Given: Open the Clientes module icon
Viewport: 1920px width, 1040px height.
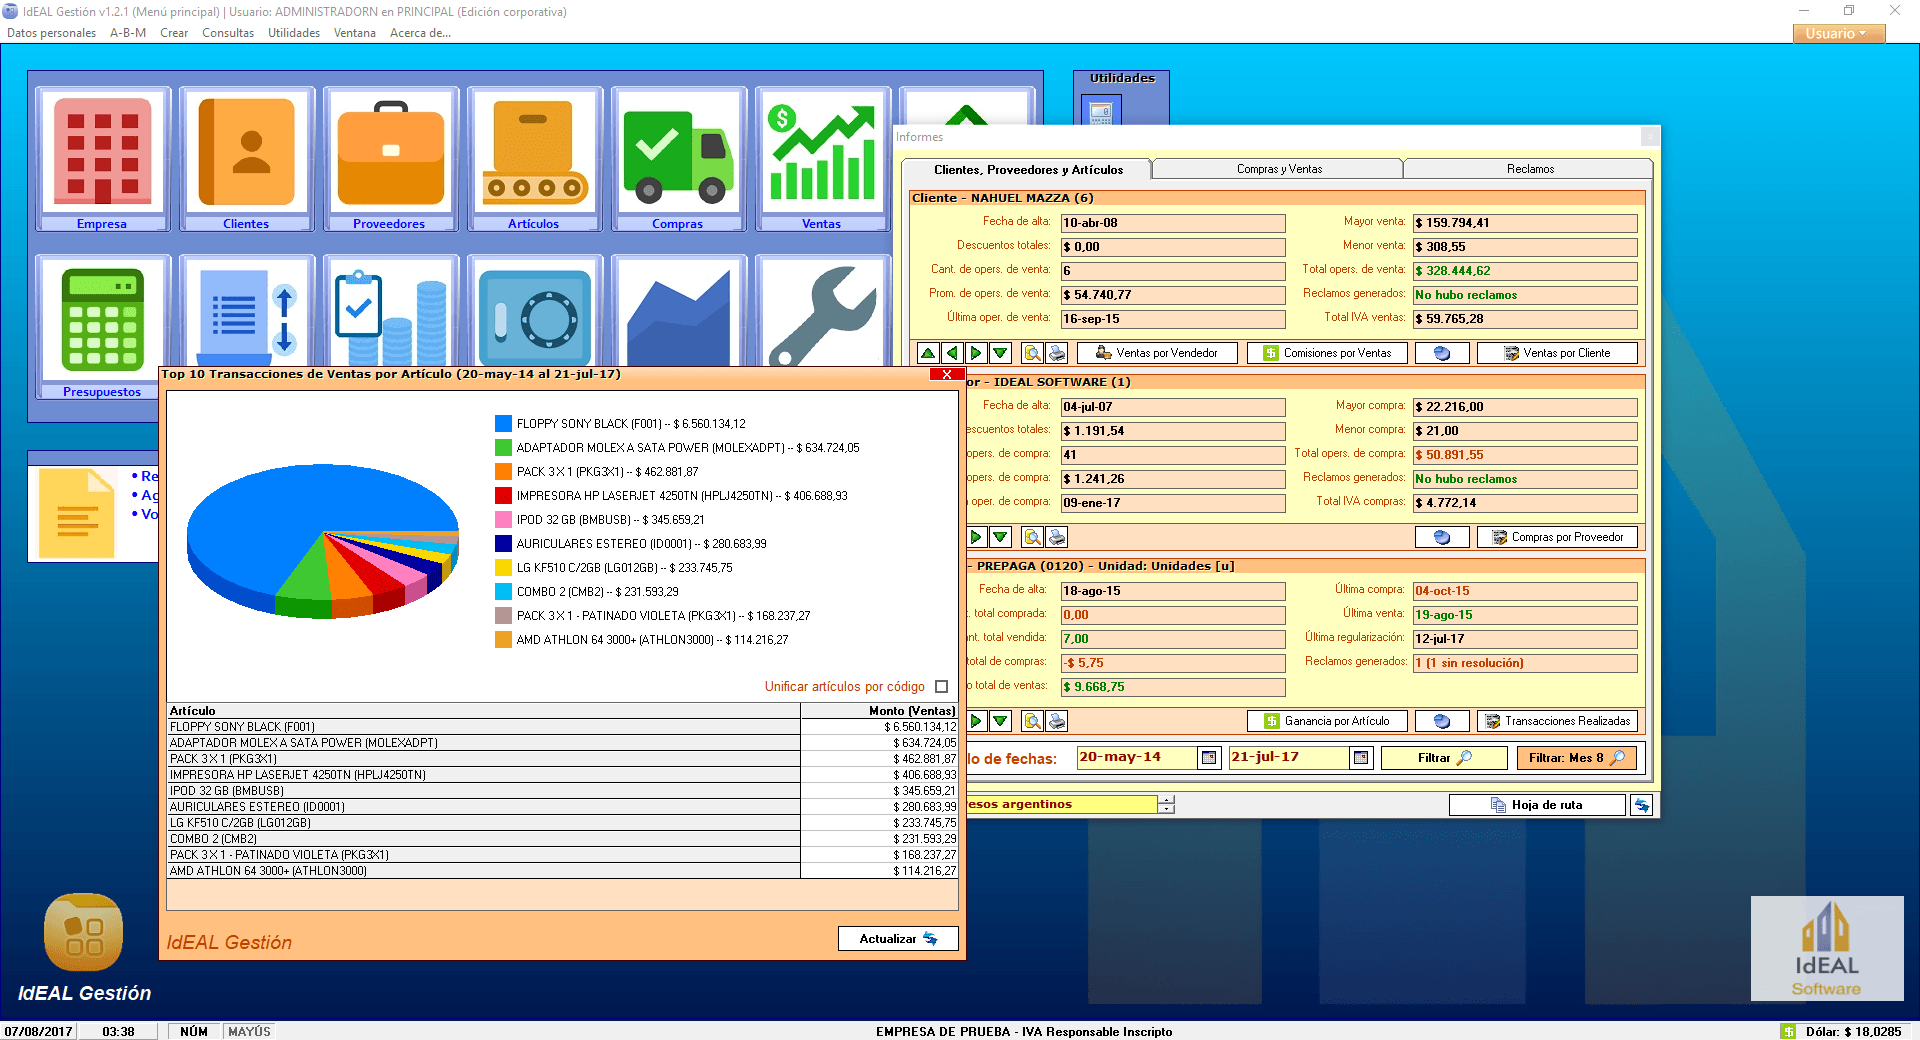Looking at the screenshot, I should pyautogui.click(x=246, y=159).
